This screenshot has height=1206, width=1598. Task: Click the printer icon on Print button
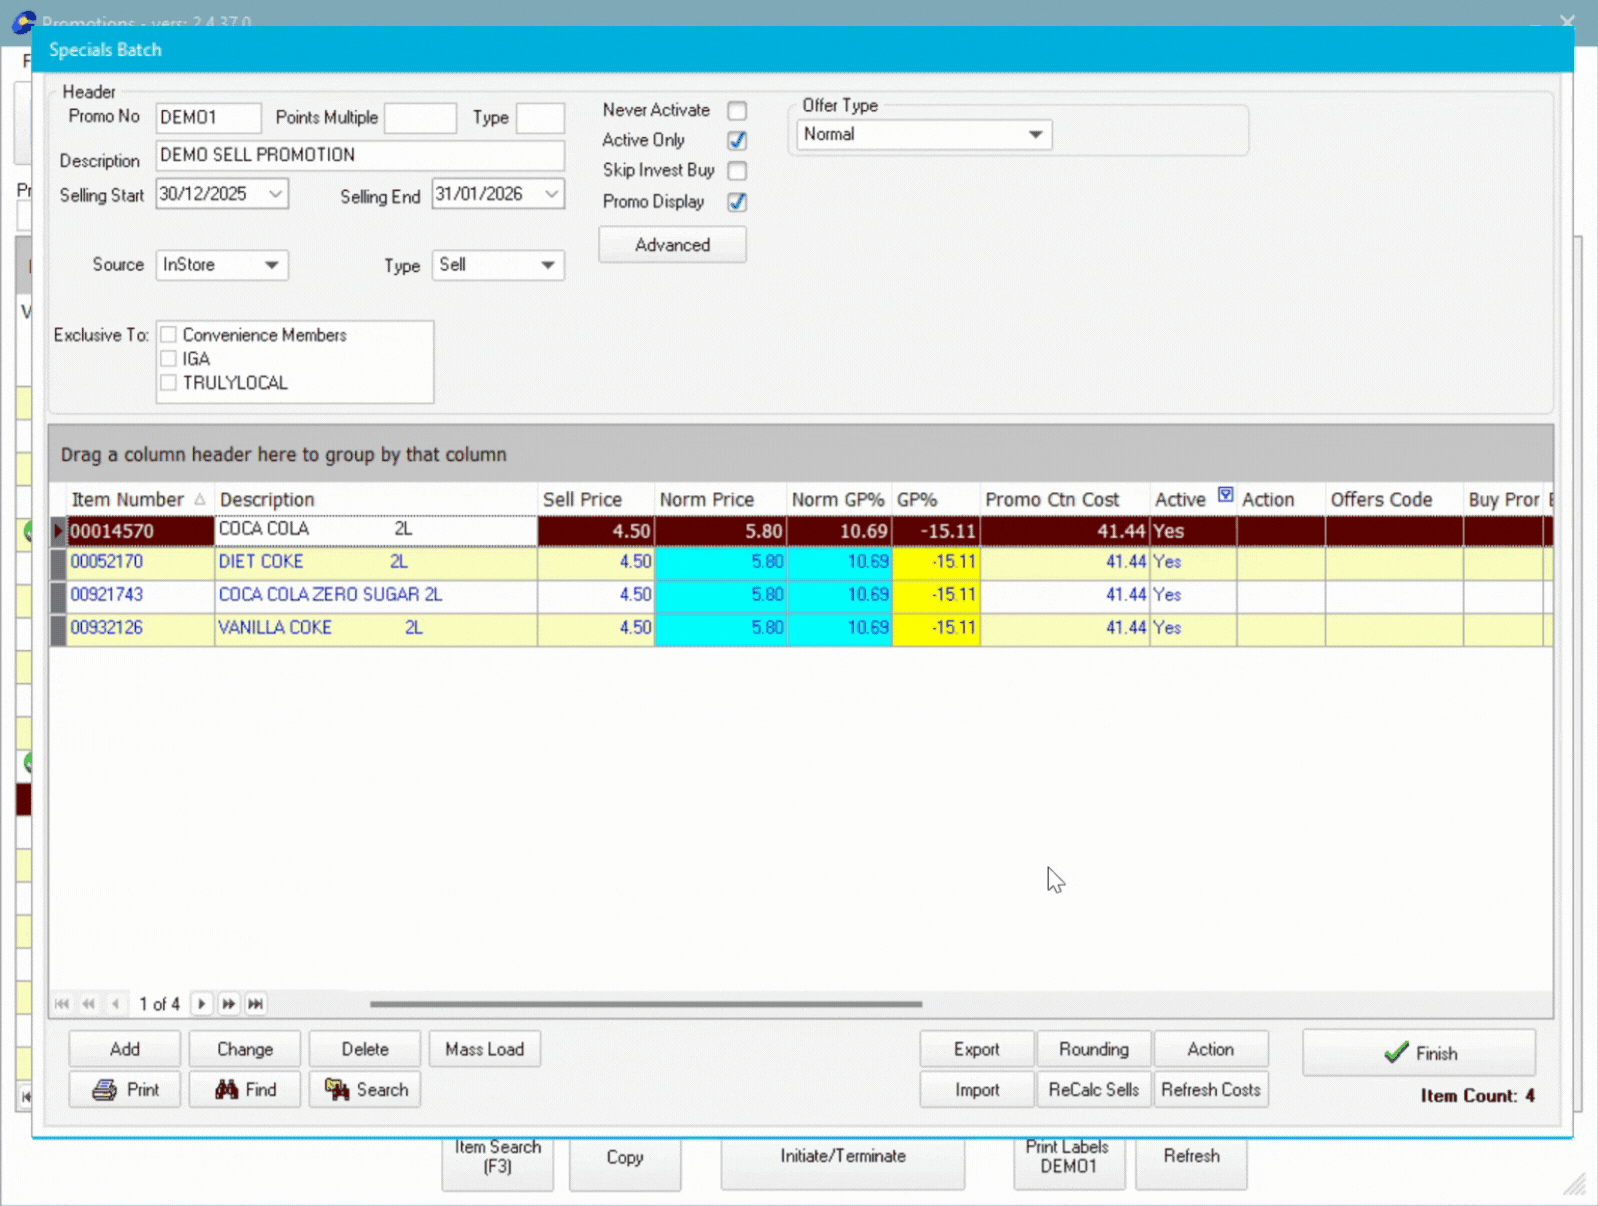tap(104, 1090)
